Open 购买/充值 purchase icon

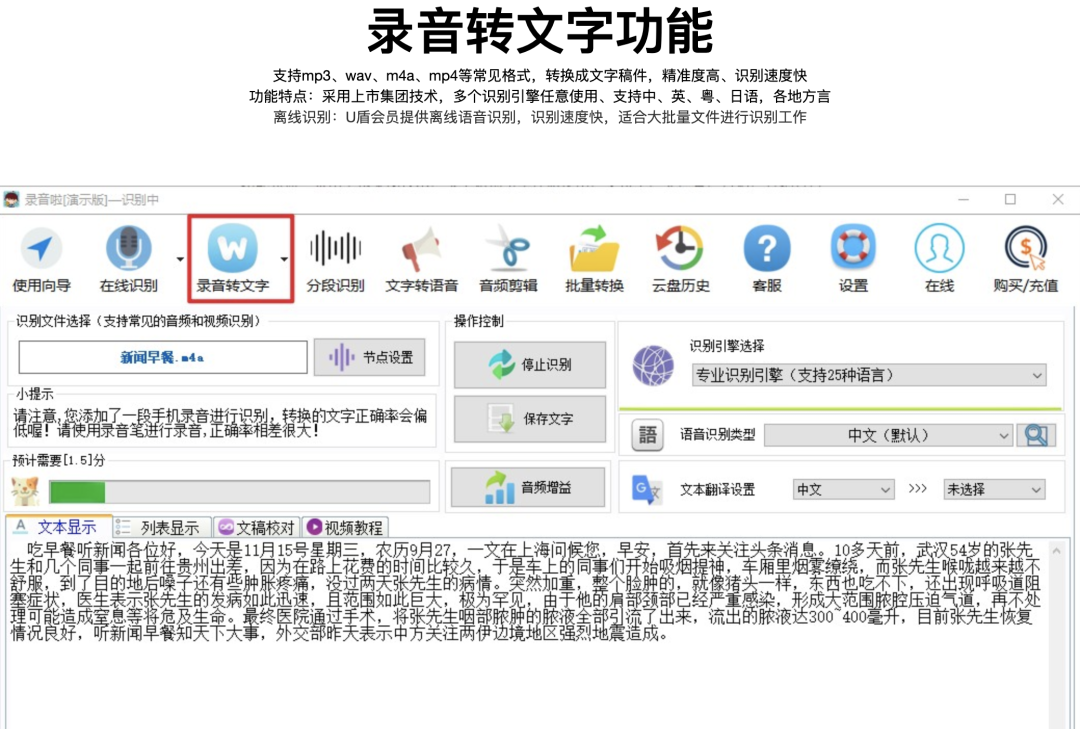pos(1026,260)
